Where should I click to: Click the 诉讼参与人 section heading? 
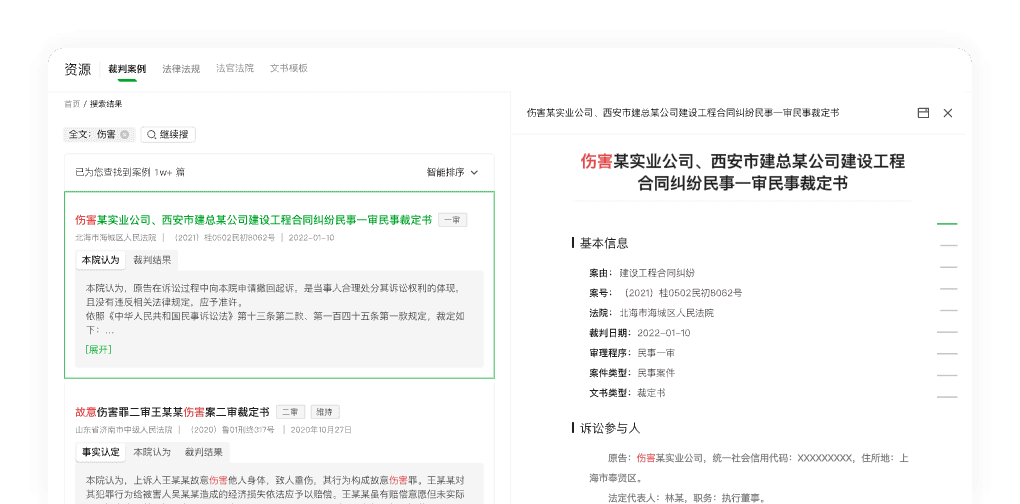pyautogui.click(x=610, y=428)
